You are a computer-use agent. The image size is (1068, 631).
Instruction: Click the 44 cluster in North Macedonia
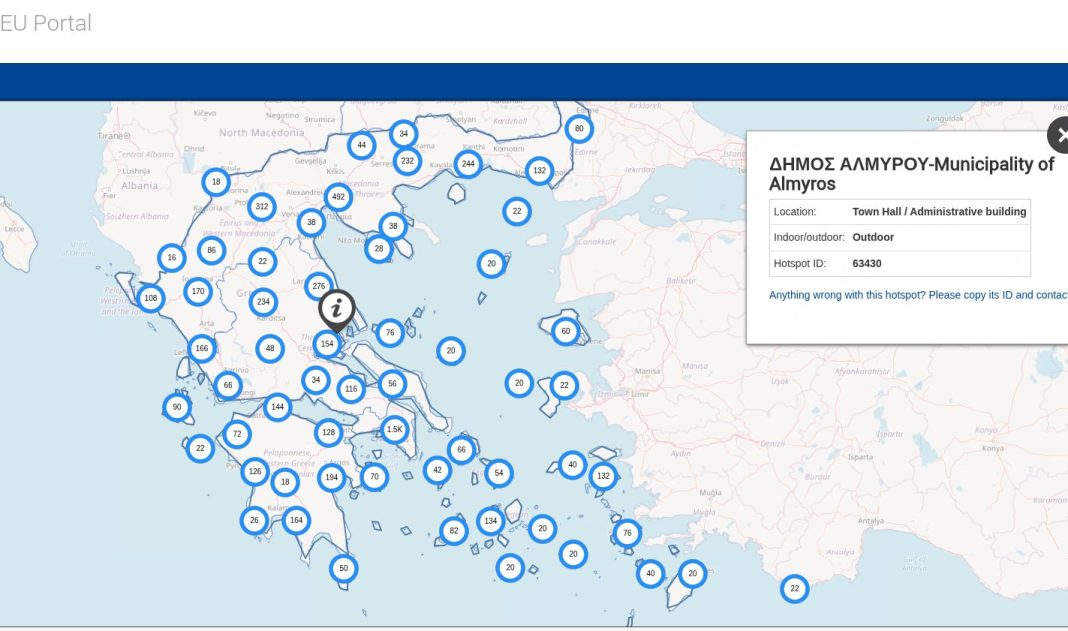pos(361,145)
